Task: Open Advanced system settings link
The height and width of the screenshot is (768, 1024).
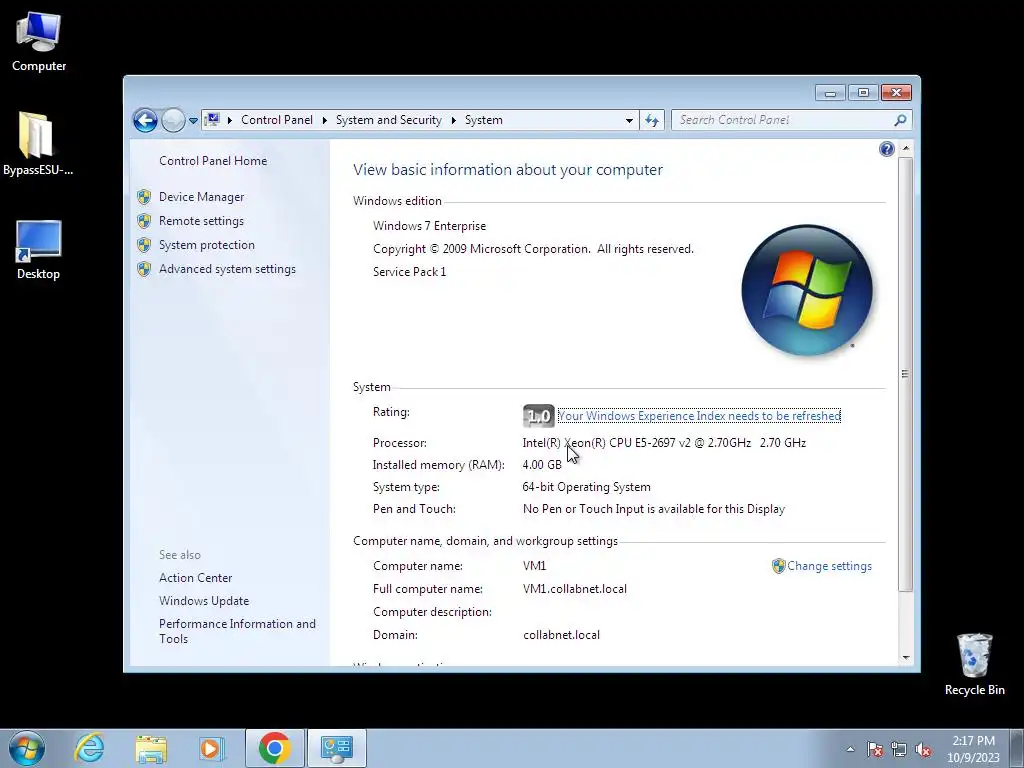Action: [227, 269]
